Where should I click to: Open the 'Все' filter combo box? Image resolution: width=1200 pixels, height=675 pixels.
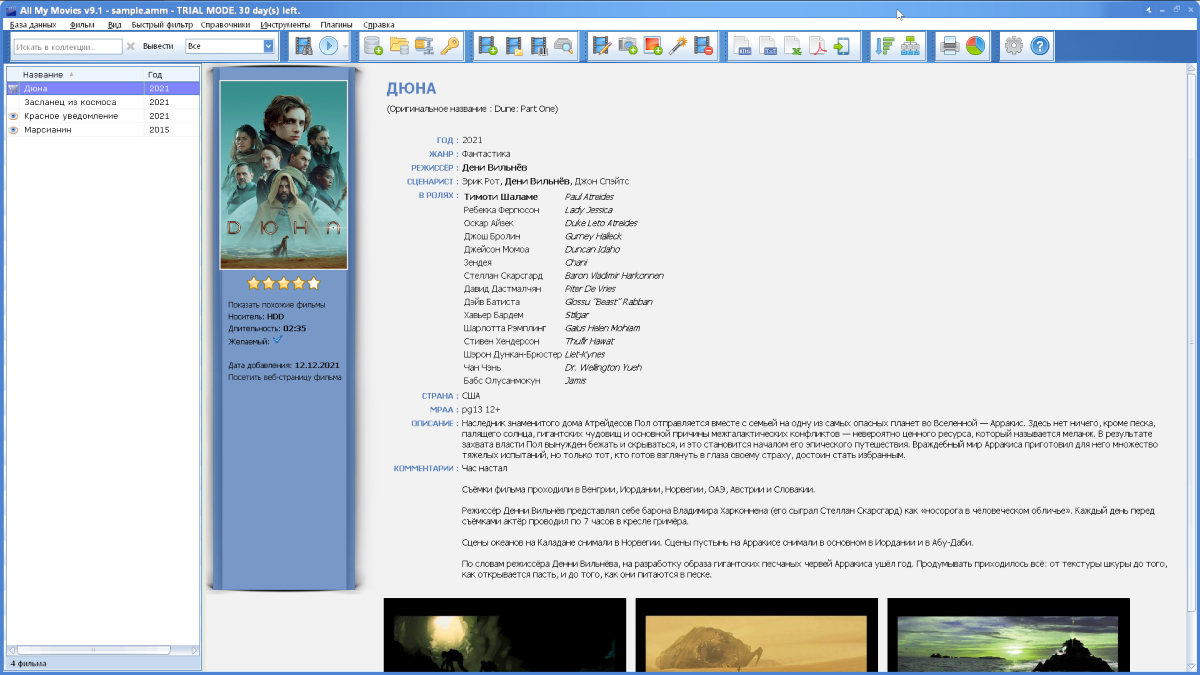230,46
